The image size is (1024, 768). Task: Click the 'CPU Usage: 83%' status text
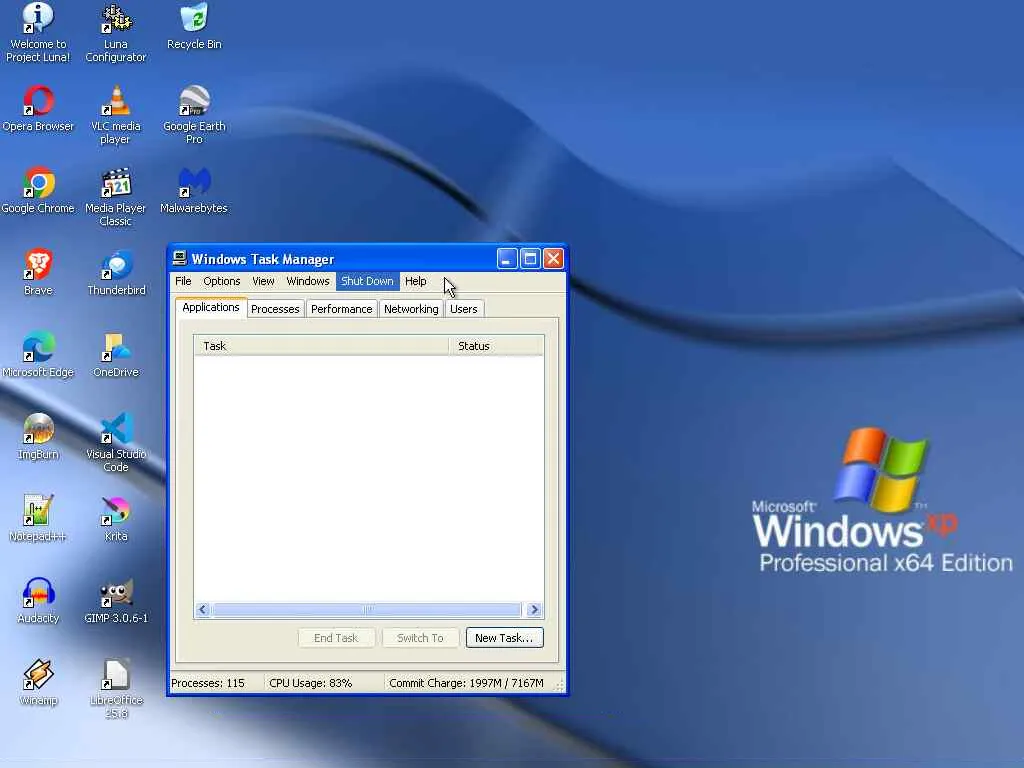coord(311,683)
